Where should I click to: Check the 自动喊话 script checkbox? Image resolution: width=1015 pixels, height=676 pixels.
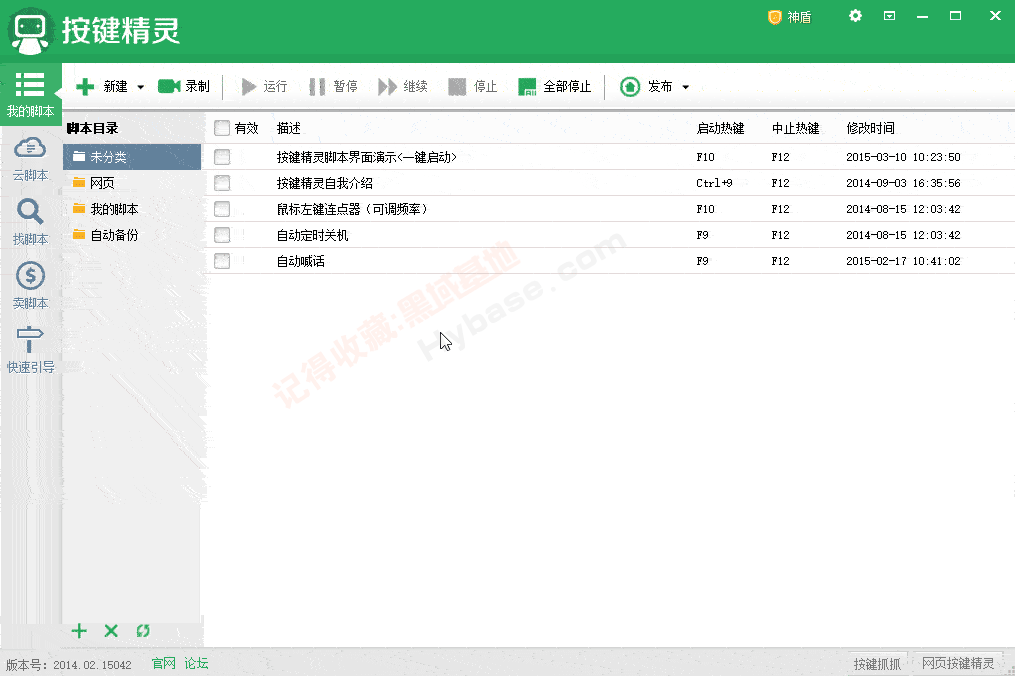point(222,260)
